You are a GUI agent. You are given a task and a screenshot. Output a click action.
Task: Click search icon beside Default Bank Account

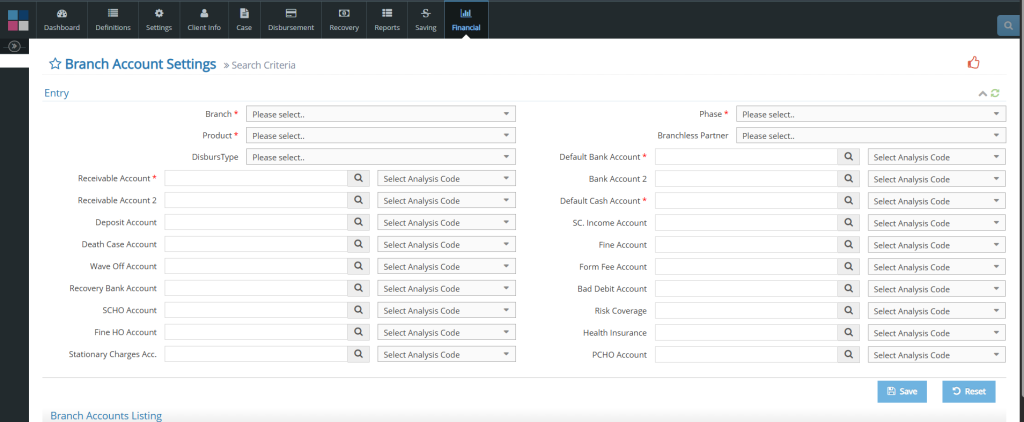(x=848, y=157)
